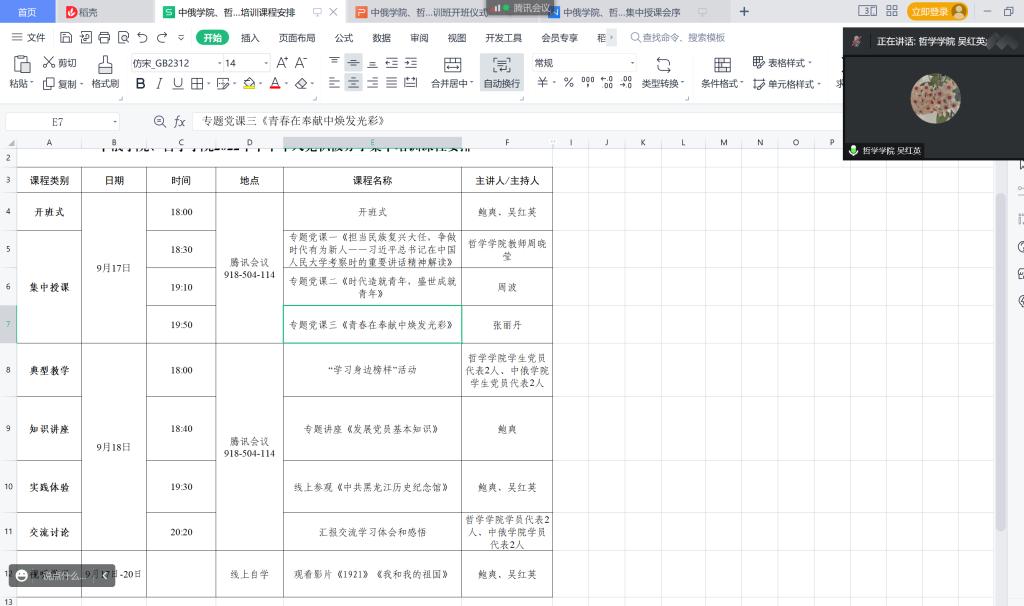Align the text to the right

372,83
